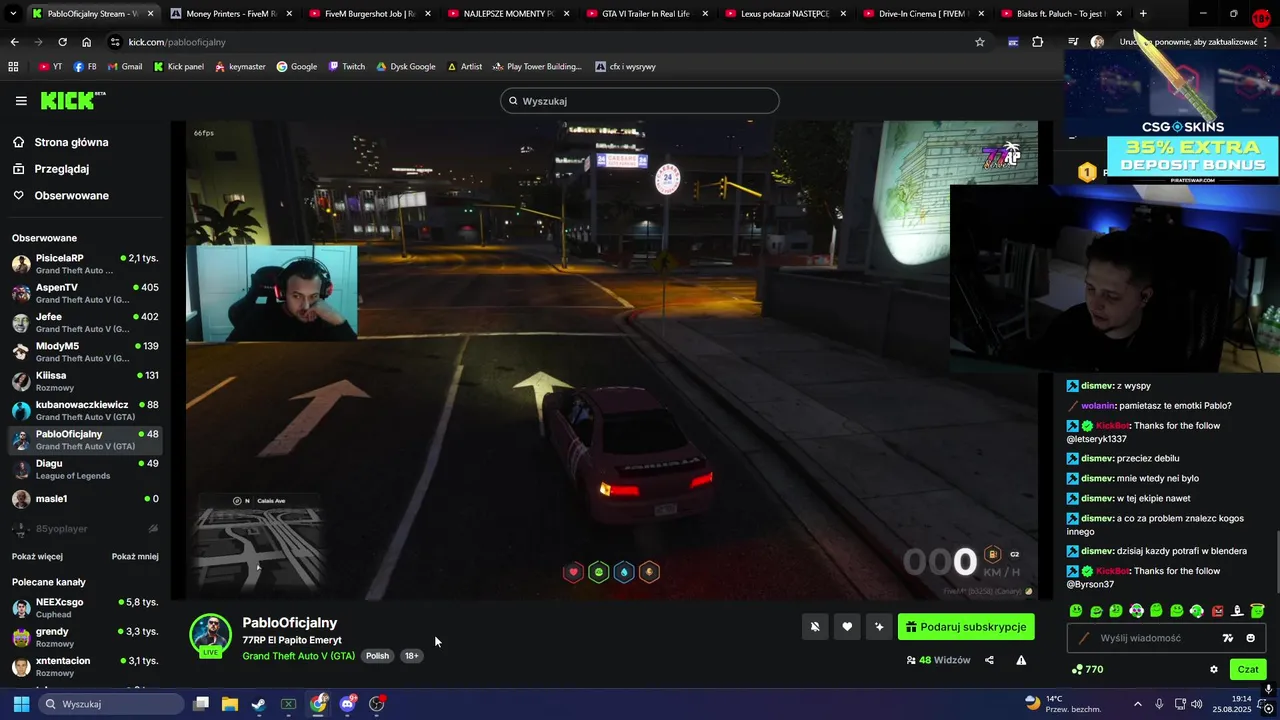This screenshot has width=1280, height=720.
Task: Open Obserwowane in sidebar
Action: (x=59, y=195)
